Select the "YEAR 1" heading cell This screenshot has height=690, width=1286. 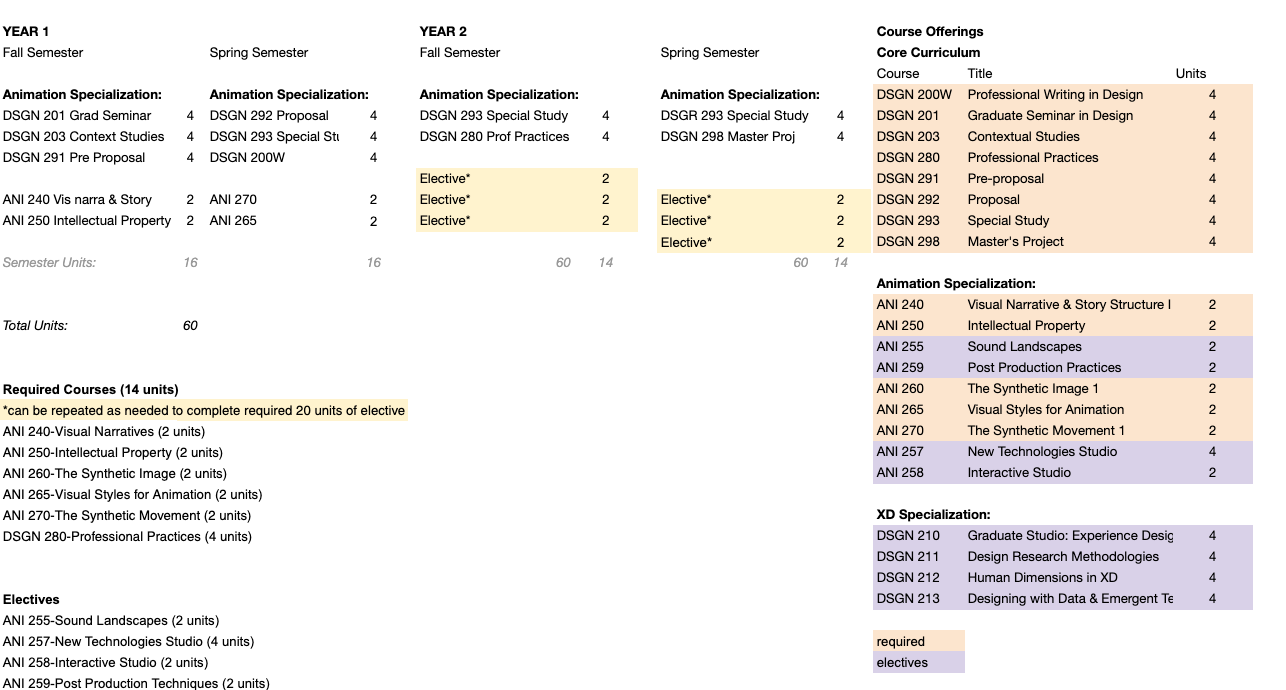[27, 31]
